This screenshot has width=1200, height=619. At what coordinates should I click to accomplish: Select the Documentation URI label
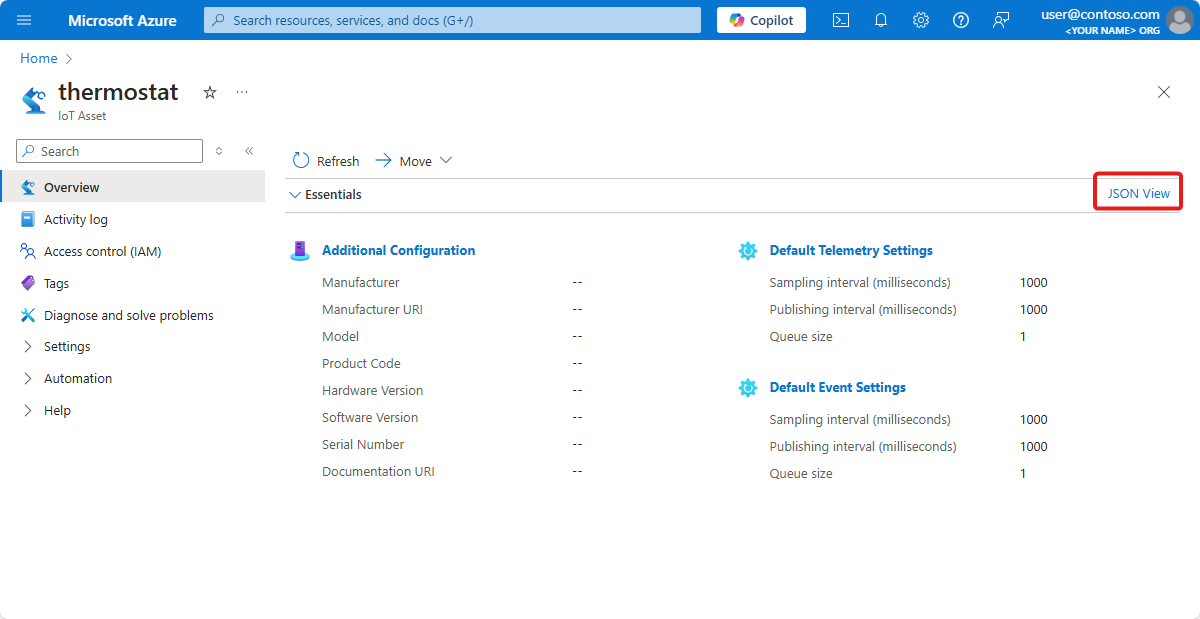tap(378, 472)
